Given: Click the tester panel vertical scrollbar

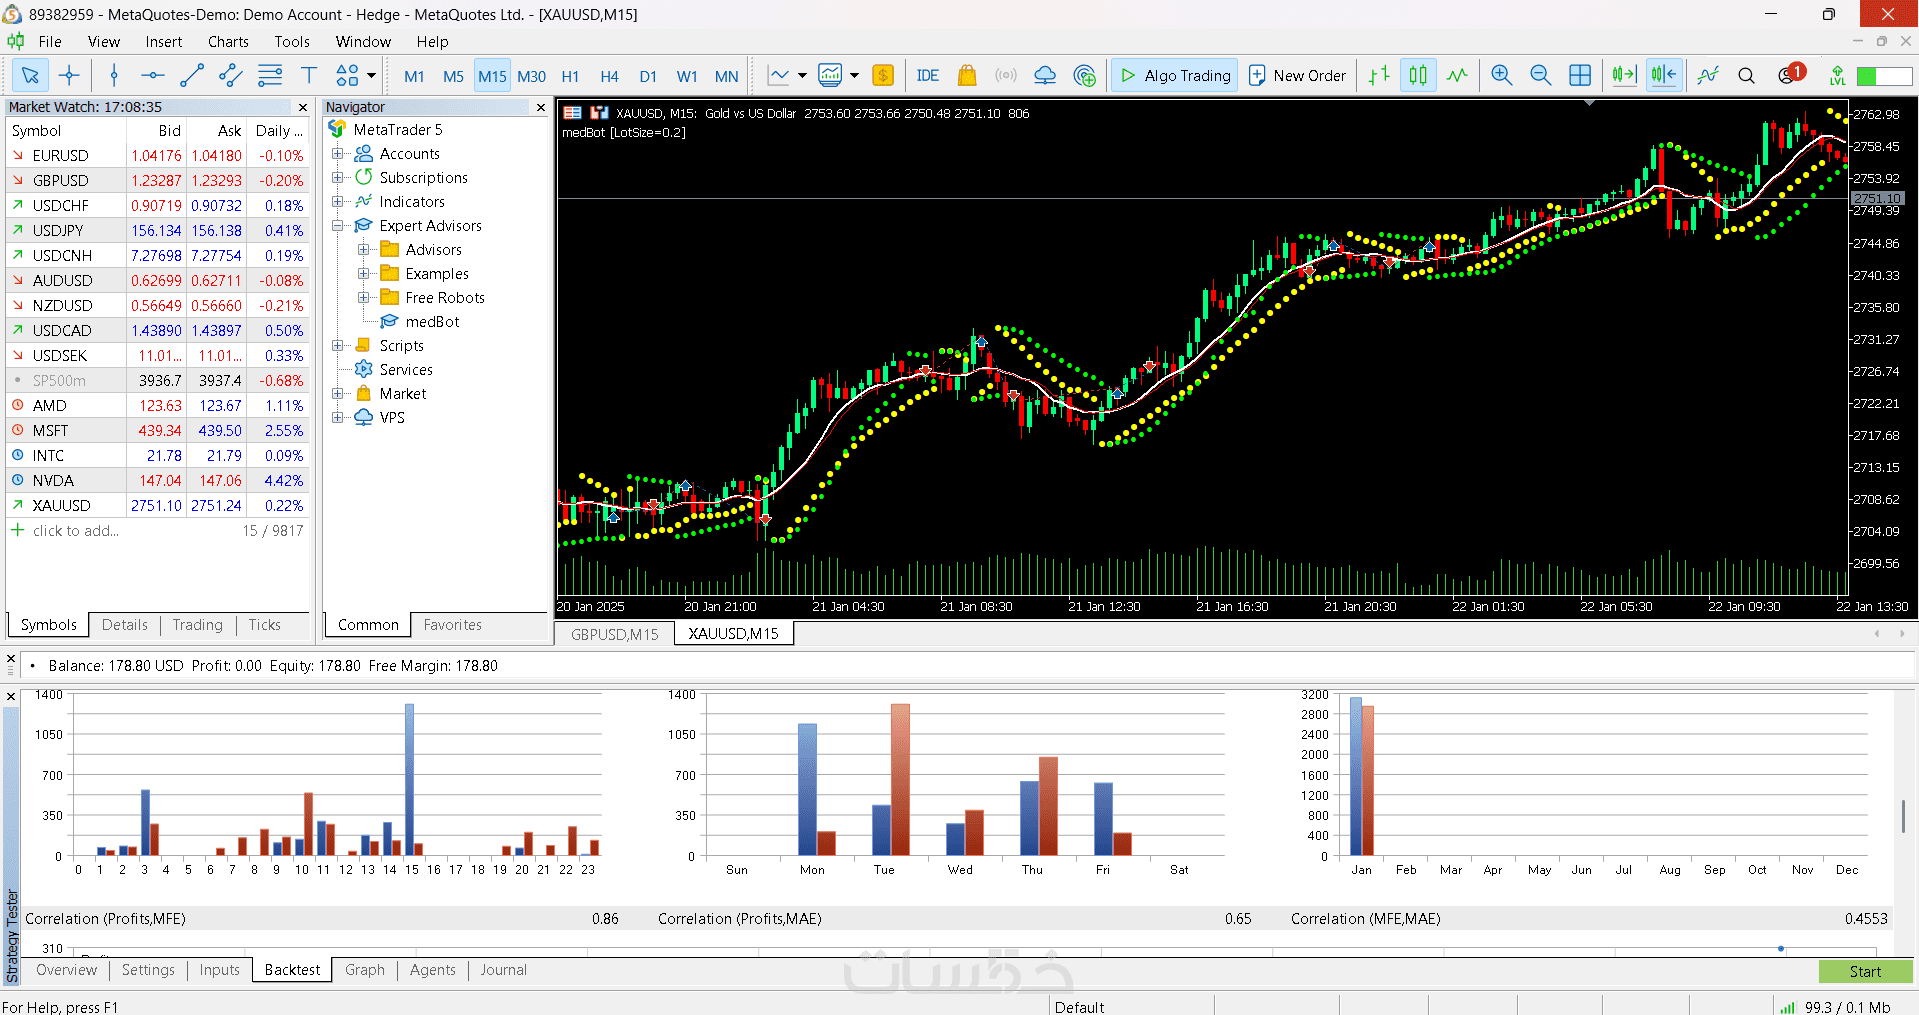Looking at the screenshot, I should (1903, 816).
